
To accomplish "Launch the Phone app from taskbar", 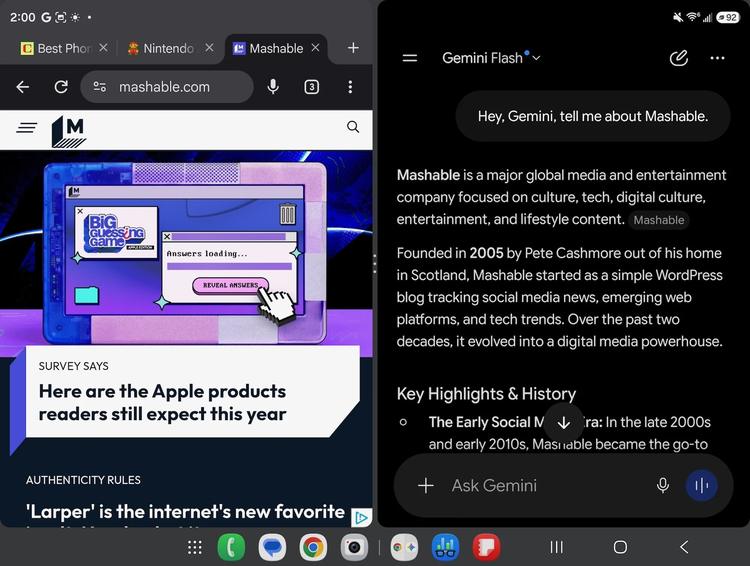I will pyautogui.click(x=232, y=547).
